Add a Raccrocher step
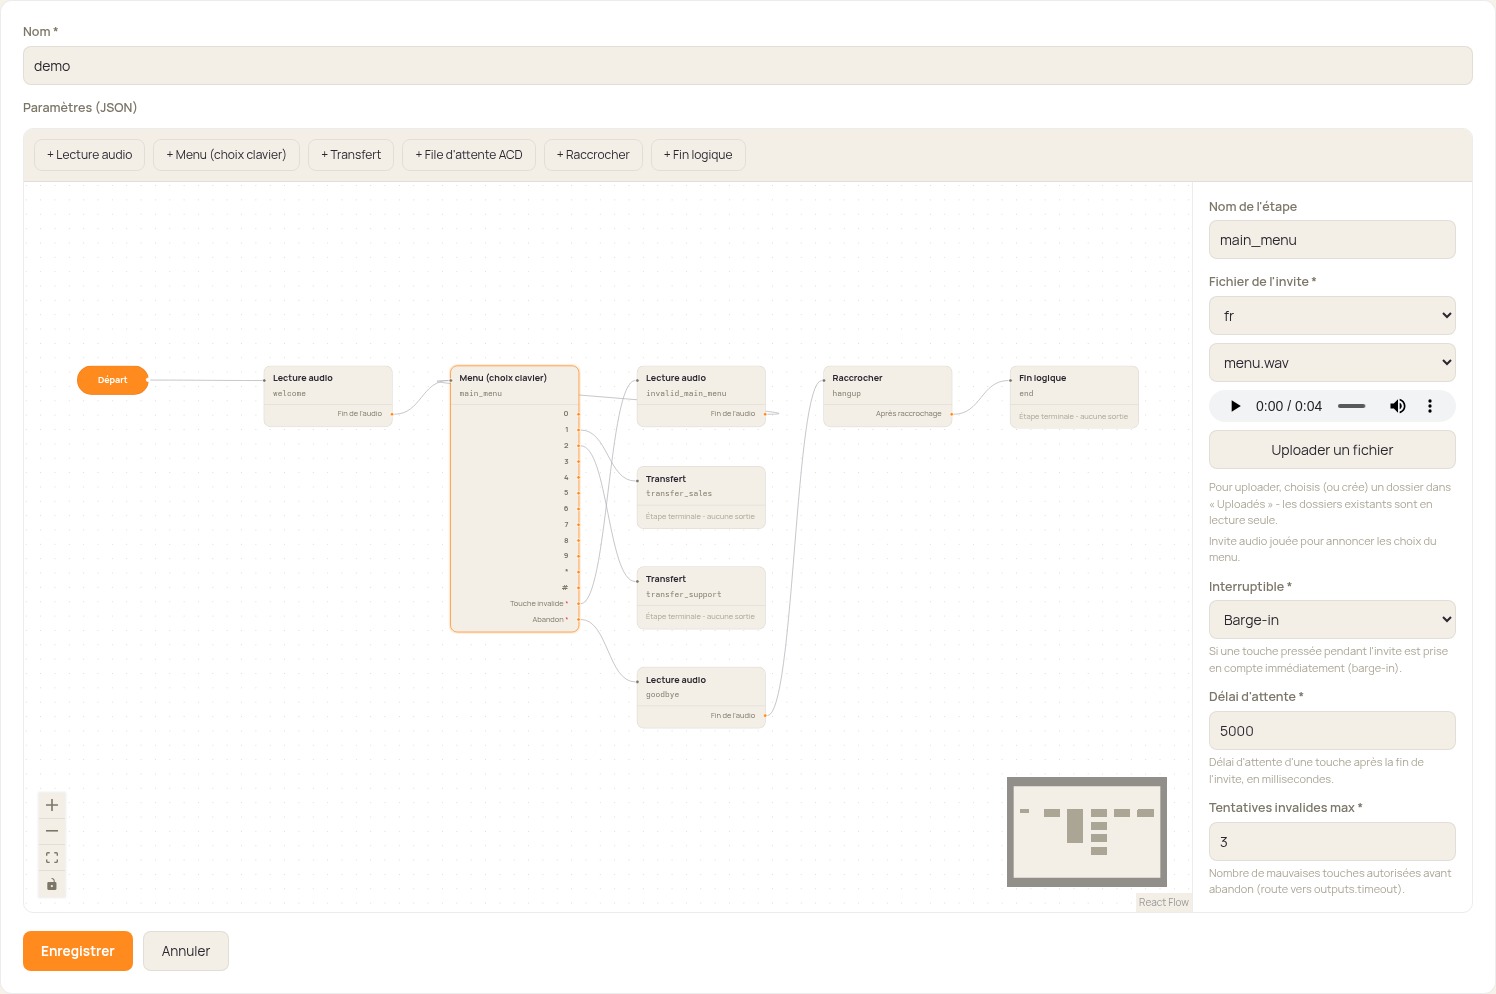Screen dimensions: 1496x994 tap(593, 155)
